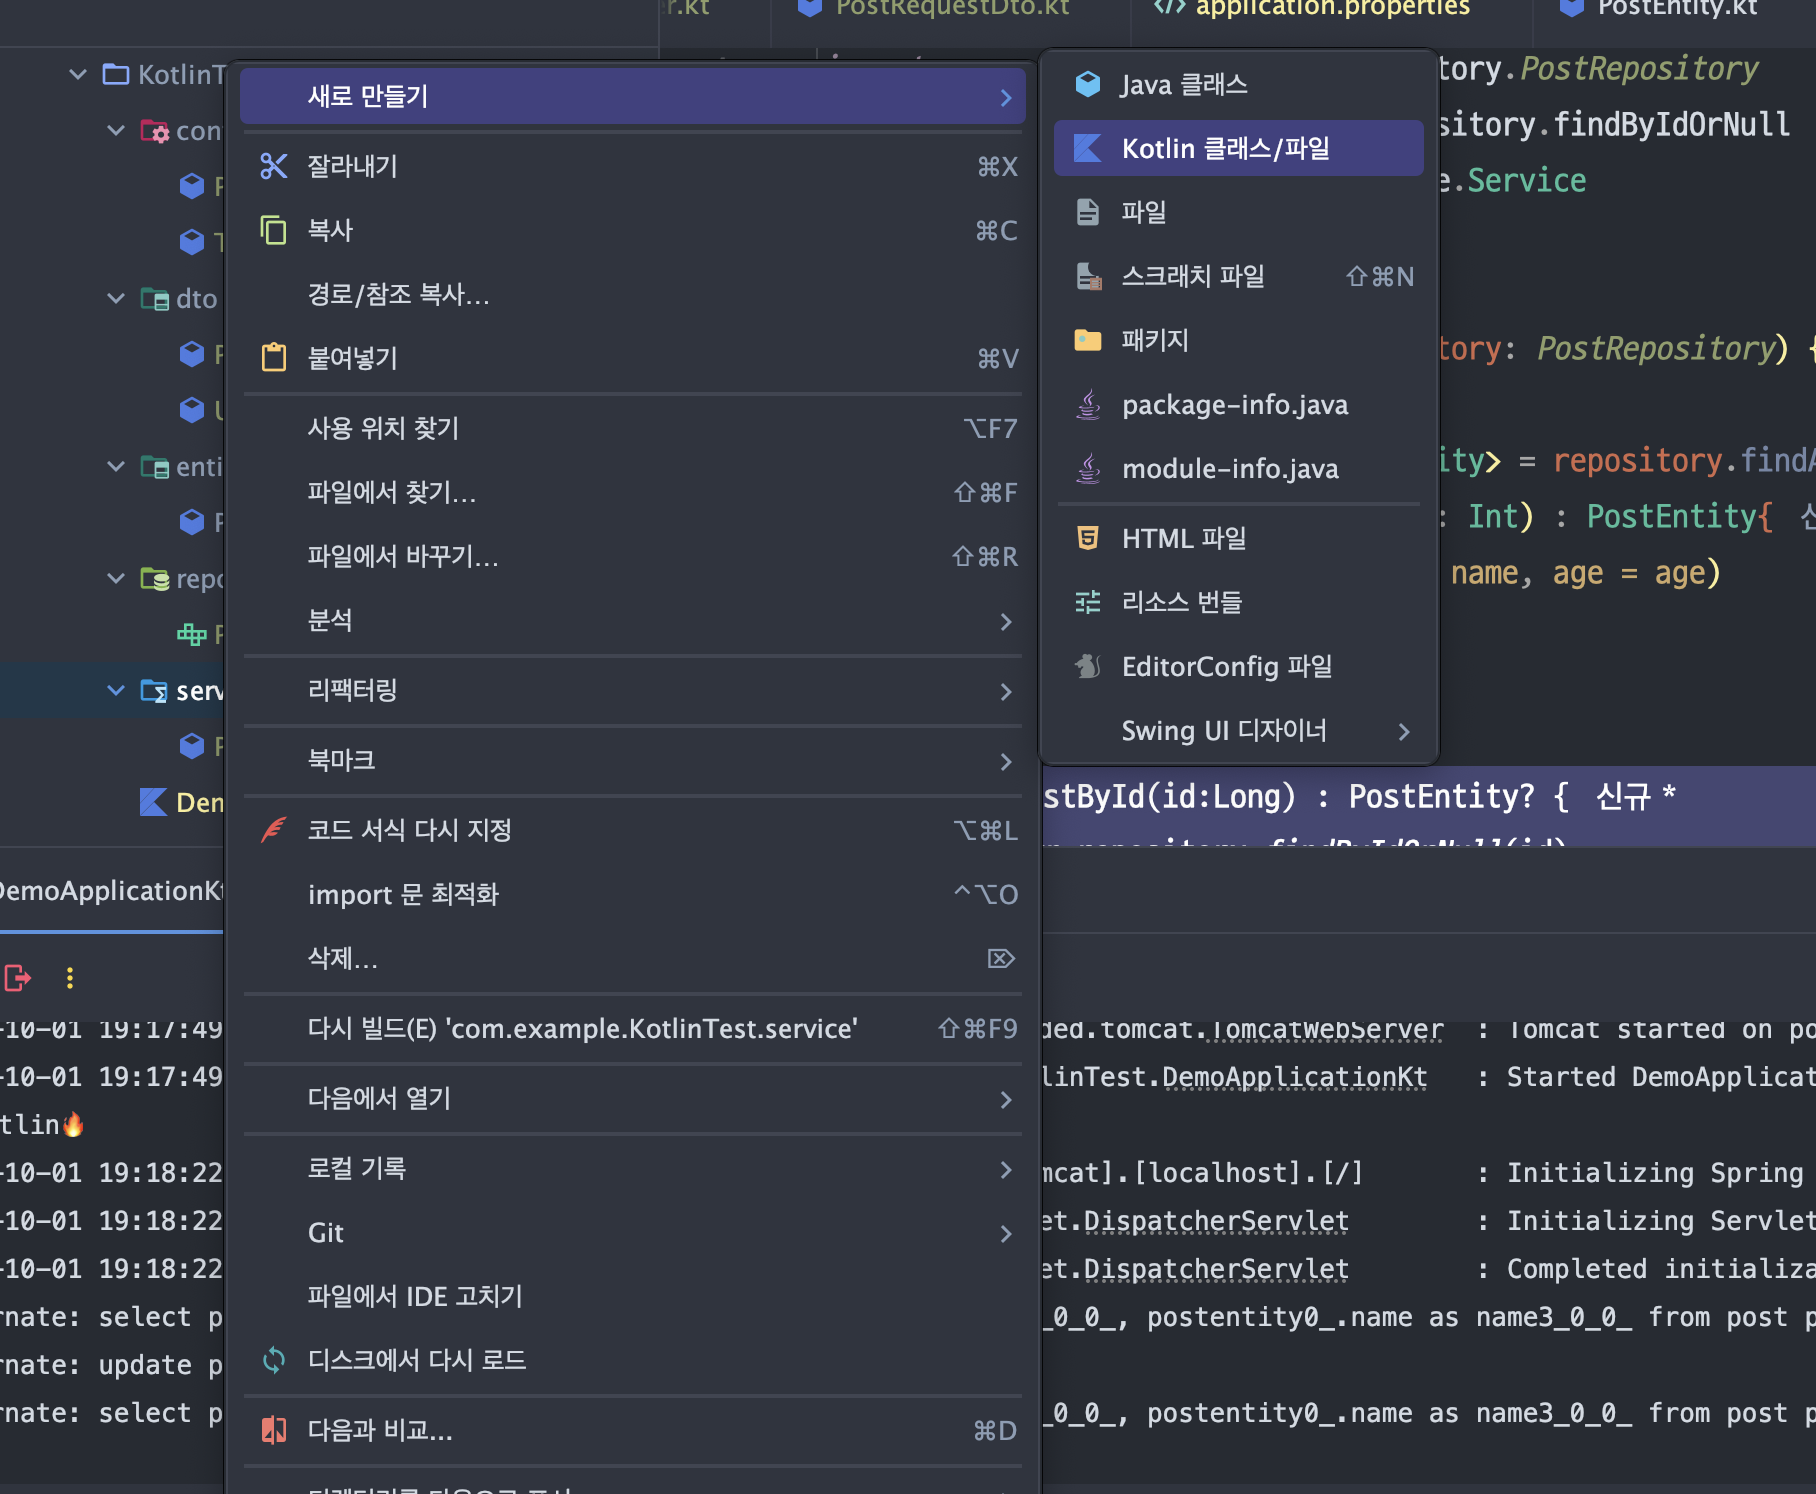Click the copy icon next to 복사
The image size is (1816, 1494).
click(273, 230)
